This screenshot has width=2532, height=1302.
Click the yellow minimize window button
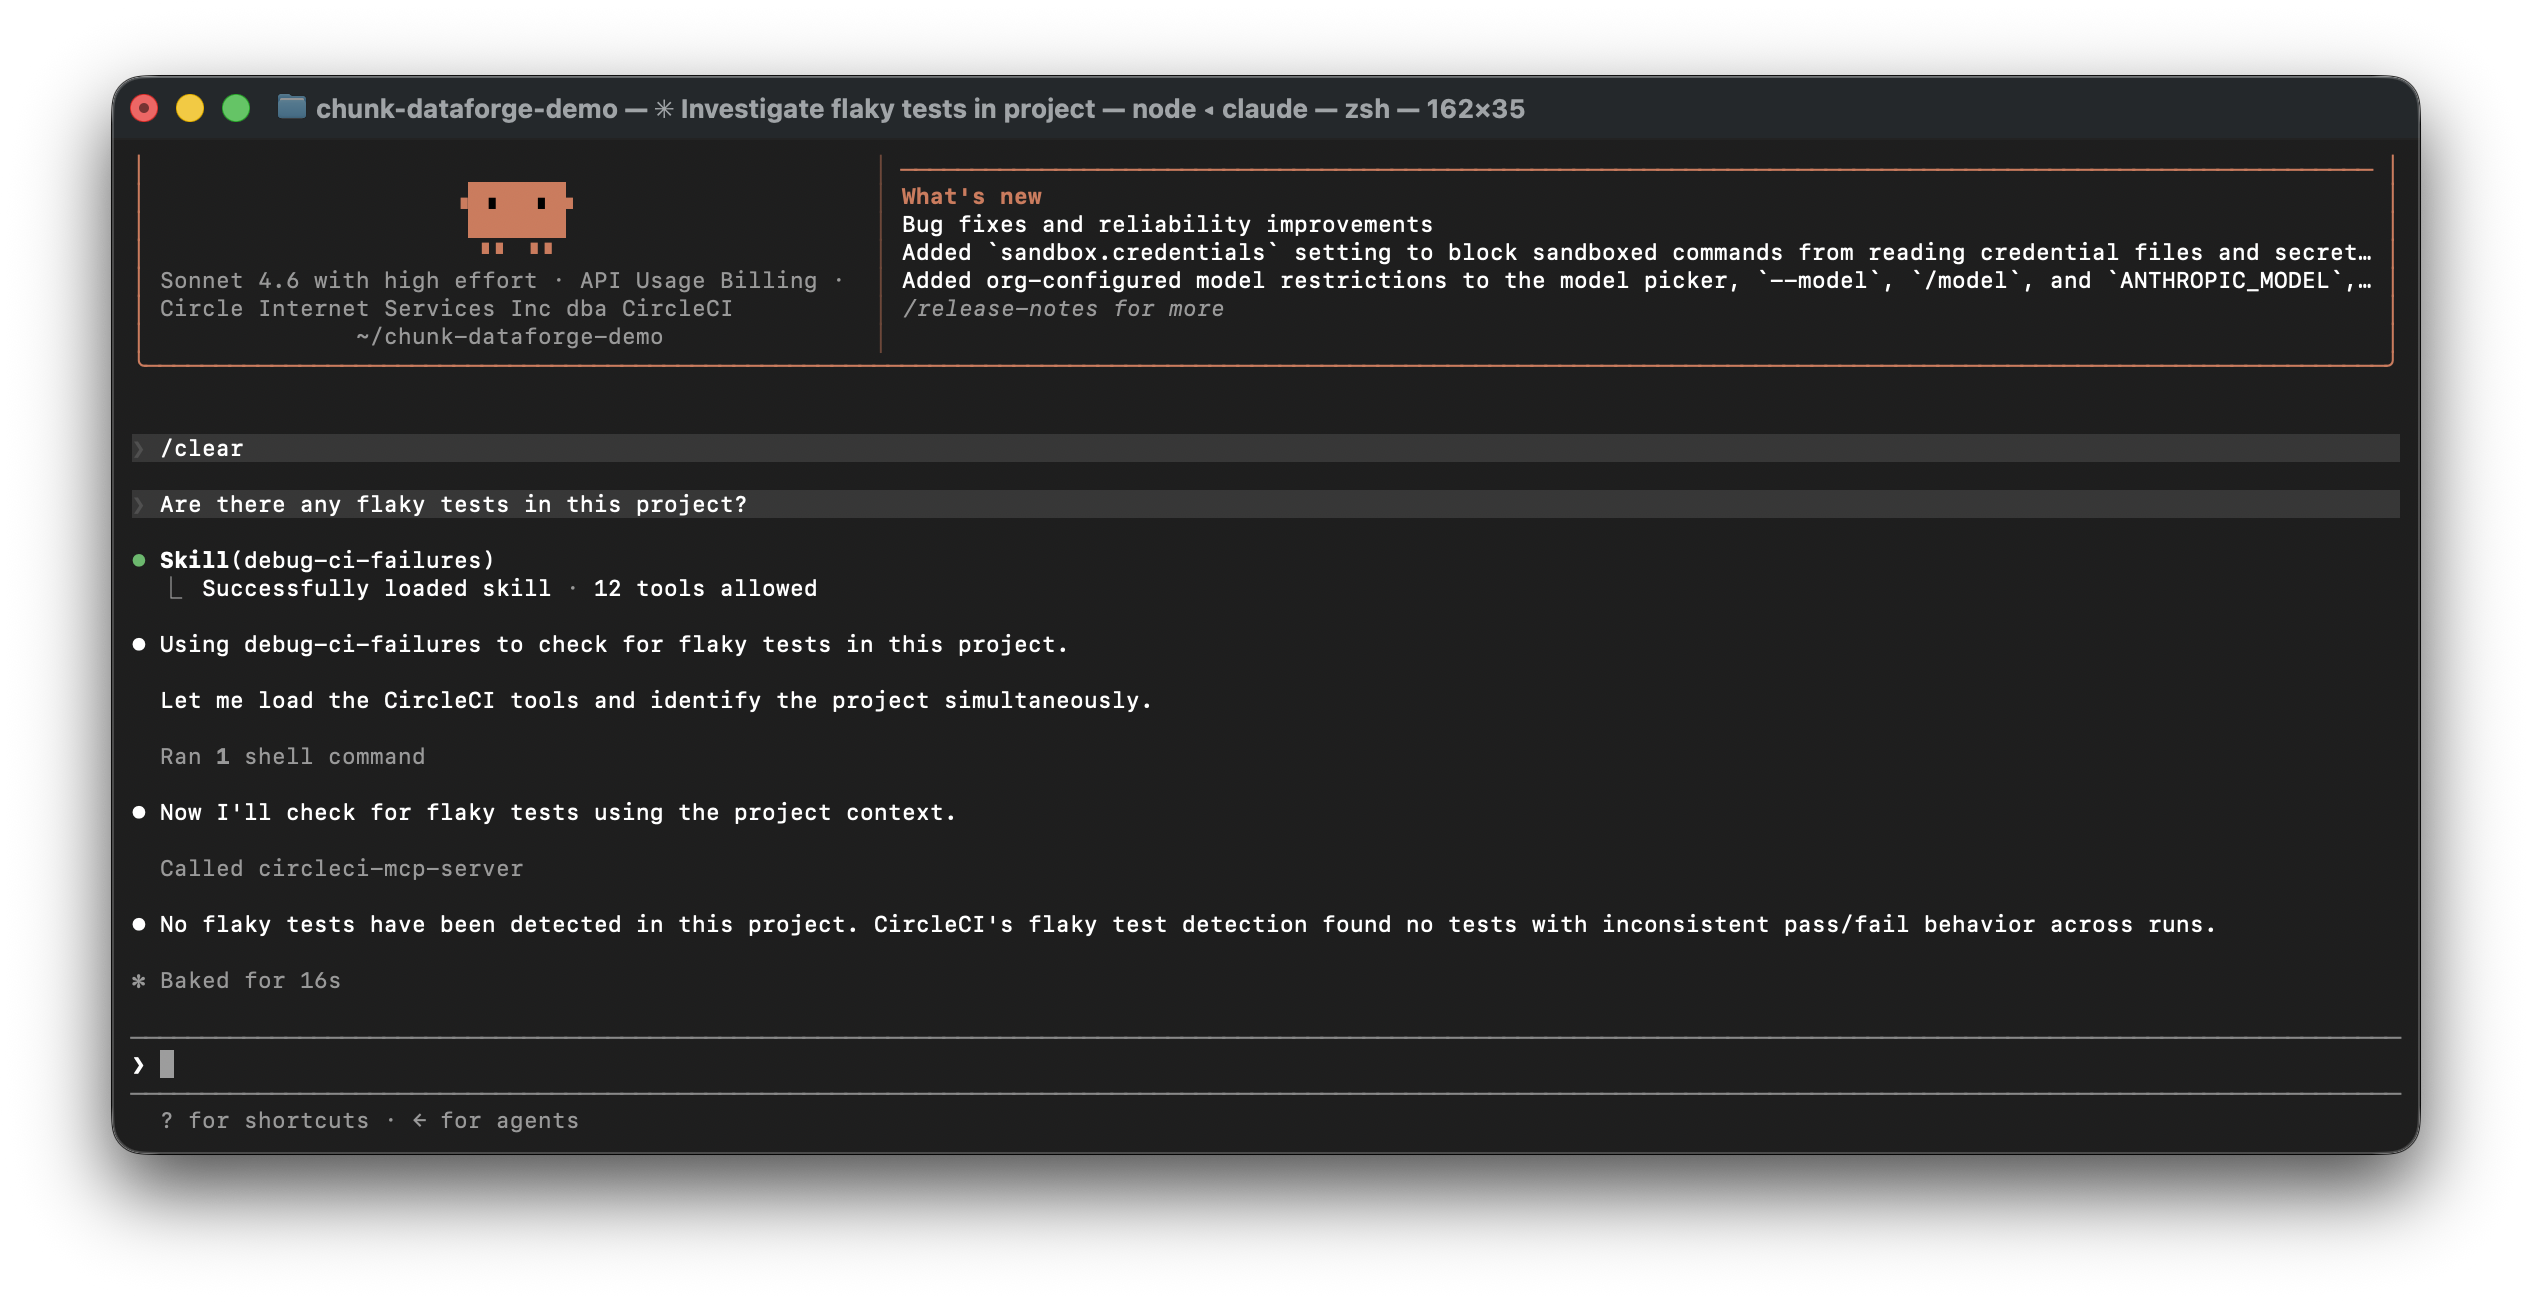pyautogui.click(x=190, y=108)
